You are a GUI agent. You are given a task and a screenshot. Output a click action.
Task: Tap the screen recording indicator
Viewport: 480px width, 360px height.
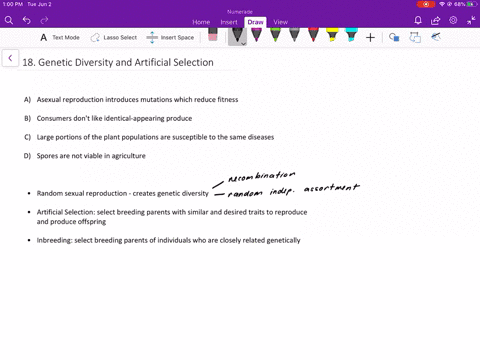point(426,4)
